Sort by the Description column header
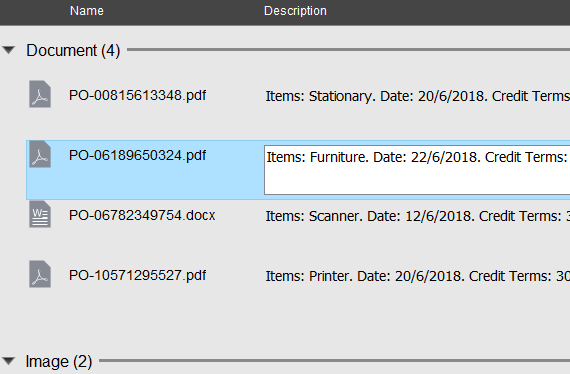Image resolution: width=570 pixels, height=374 pixels. click(x=295, y=11)
